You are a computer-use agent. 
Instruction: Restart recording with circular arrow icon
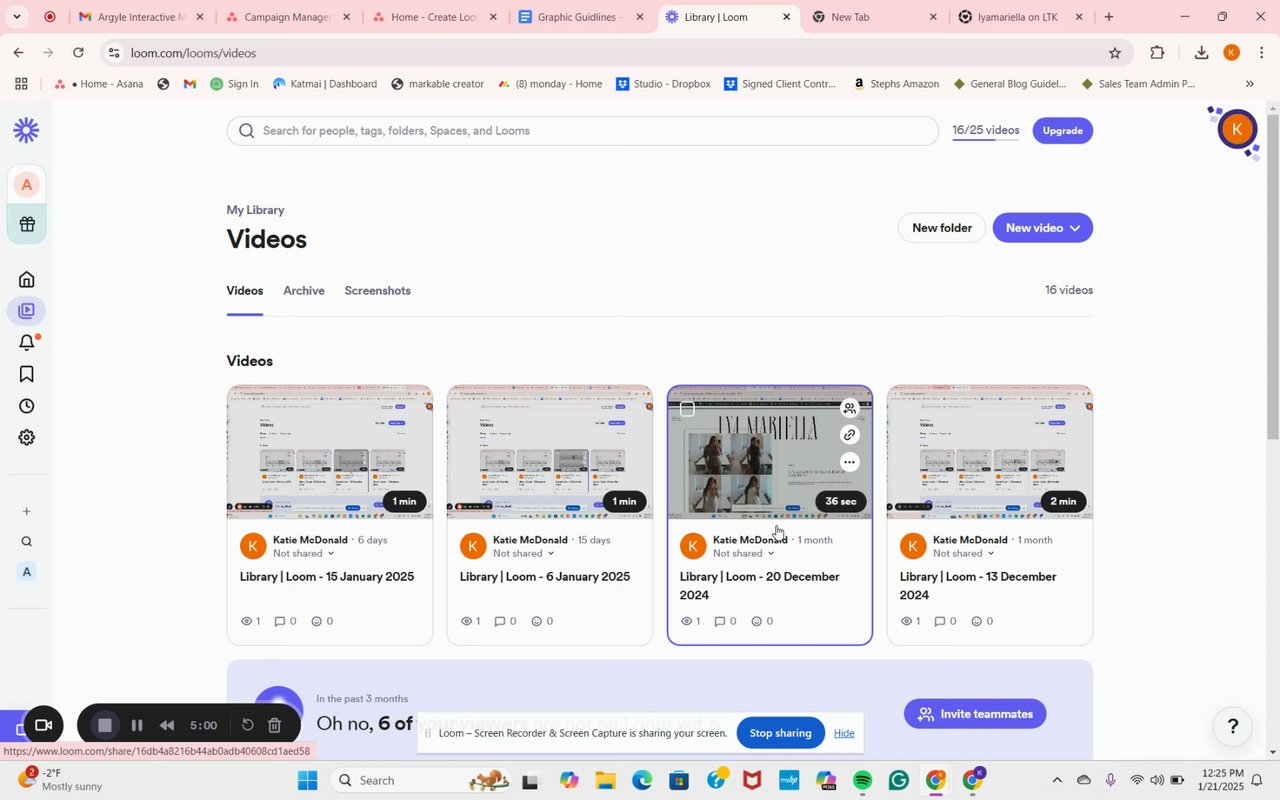[x=247, y=725]
